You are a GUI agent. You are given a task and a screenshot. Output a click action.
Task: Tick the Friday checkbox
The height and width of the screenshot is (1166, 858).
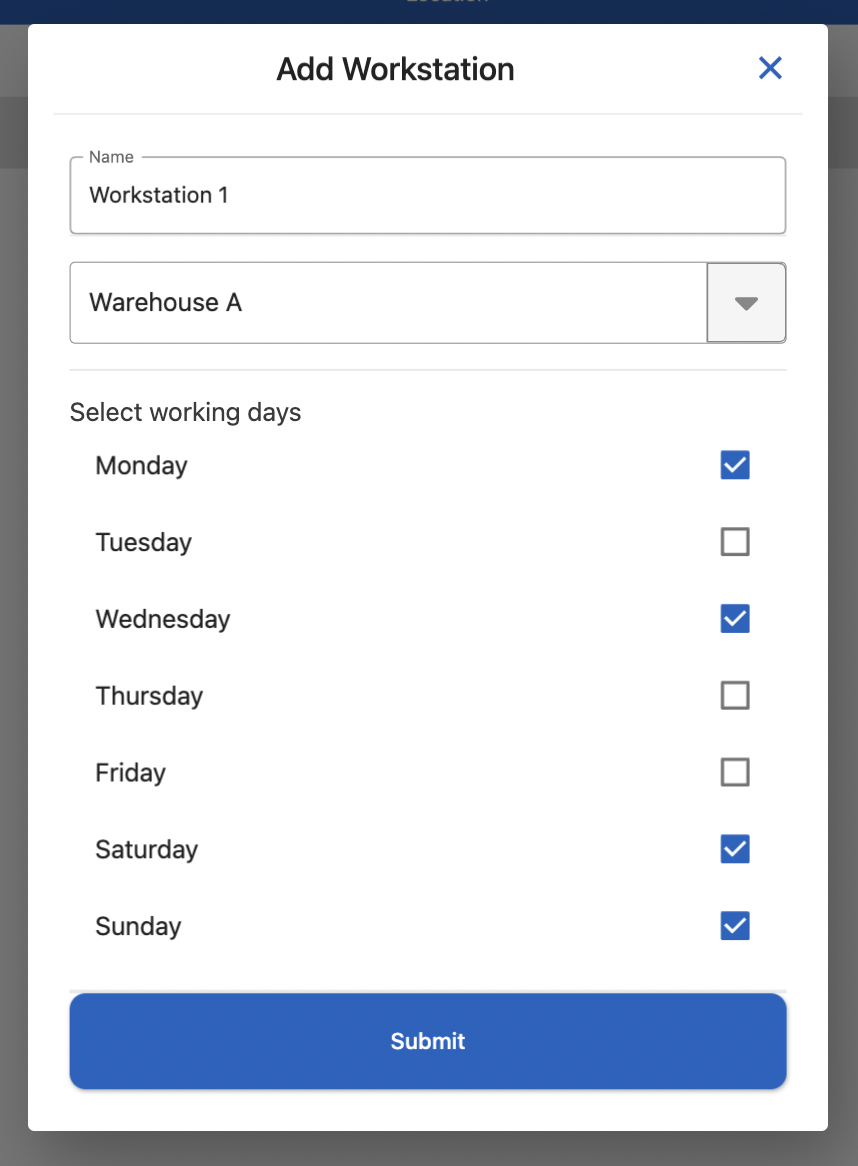735,772
